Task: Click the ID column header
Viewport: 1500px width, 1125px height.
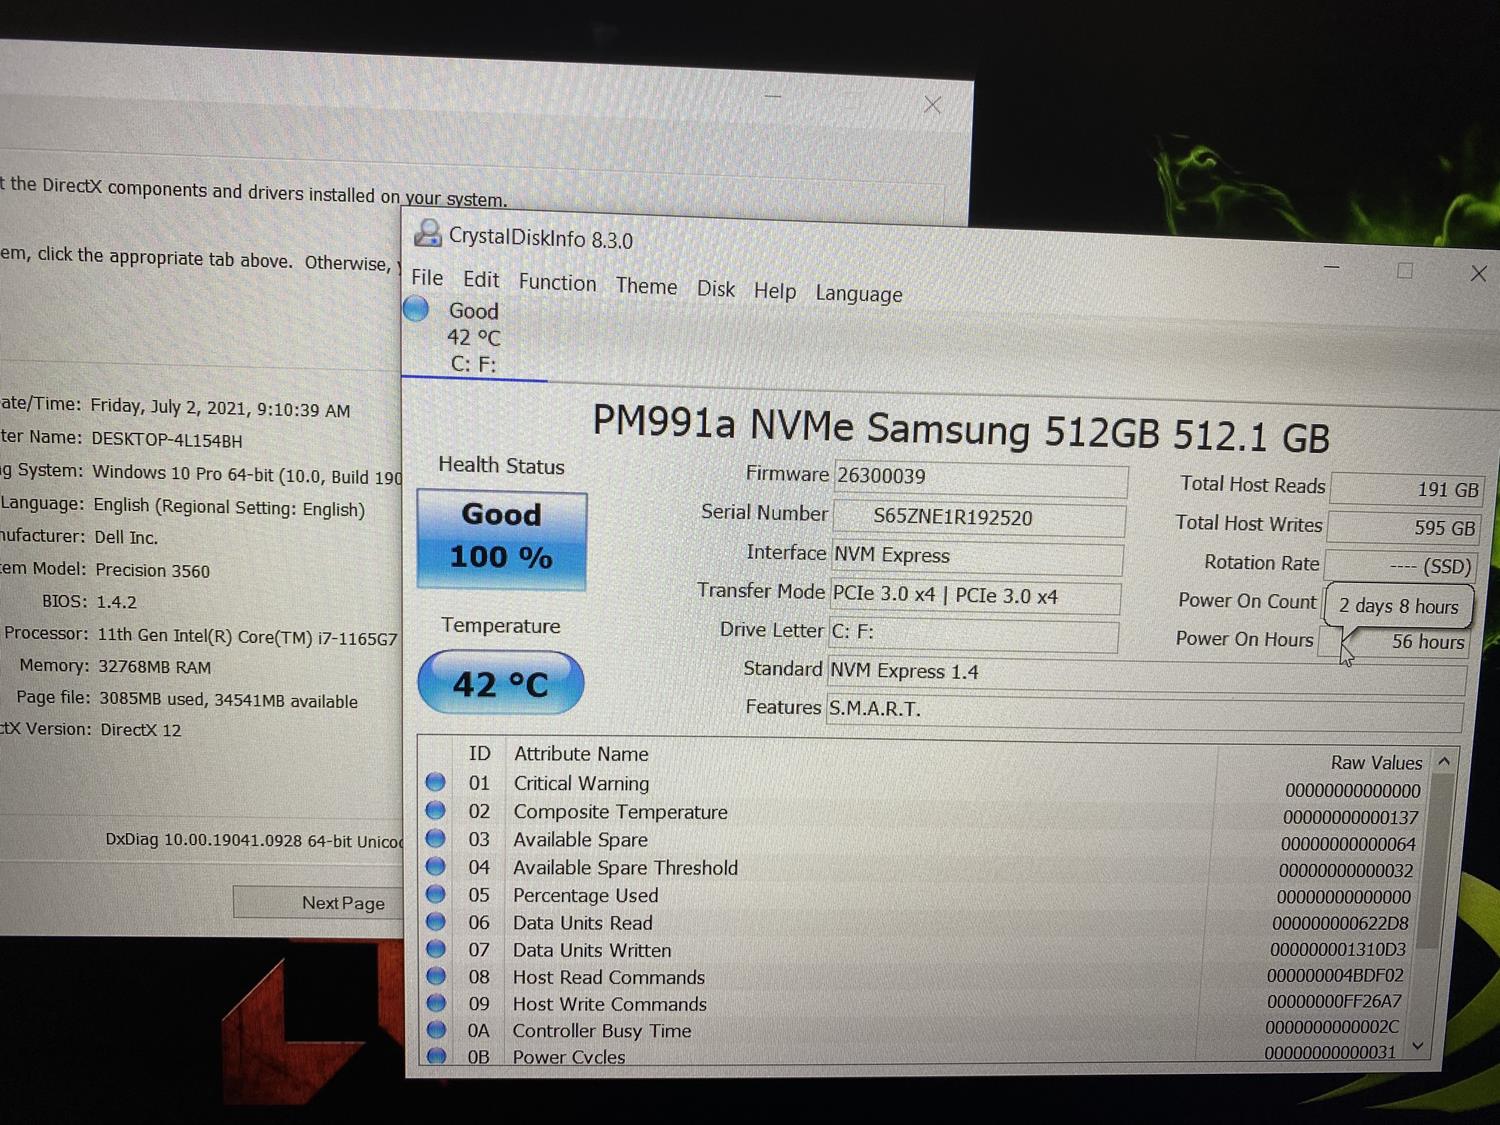Action: click(480, 753)
